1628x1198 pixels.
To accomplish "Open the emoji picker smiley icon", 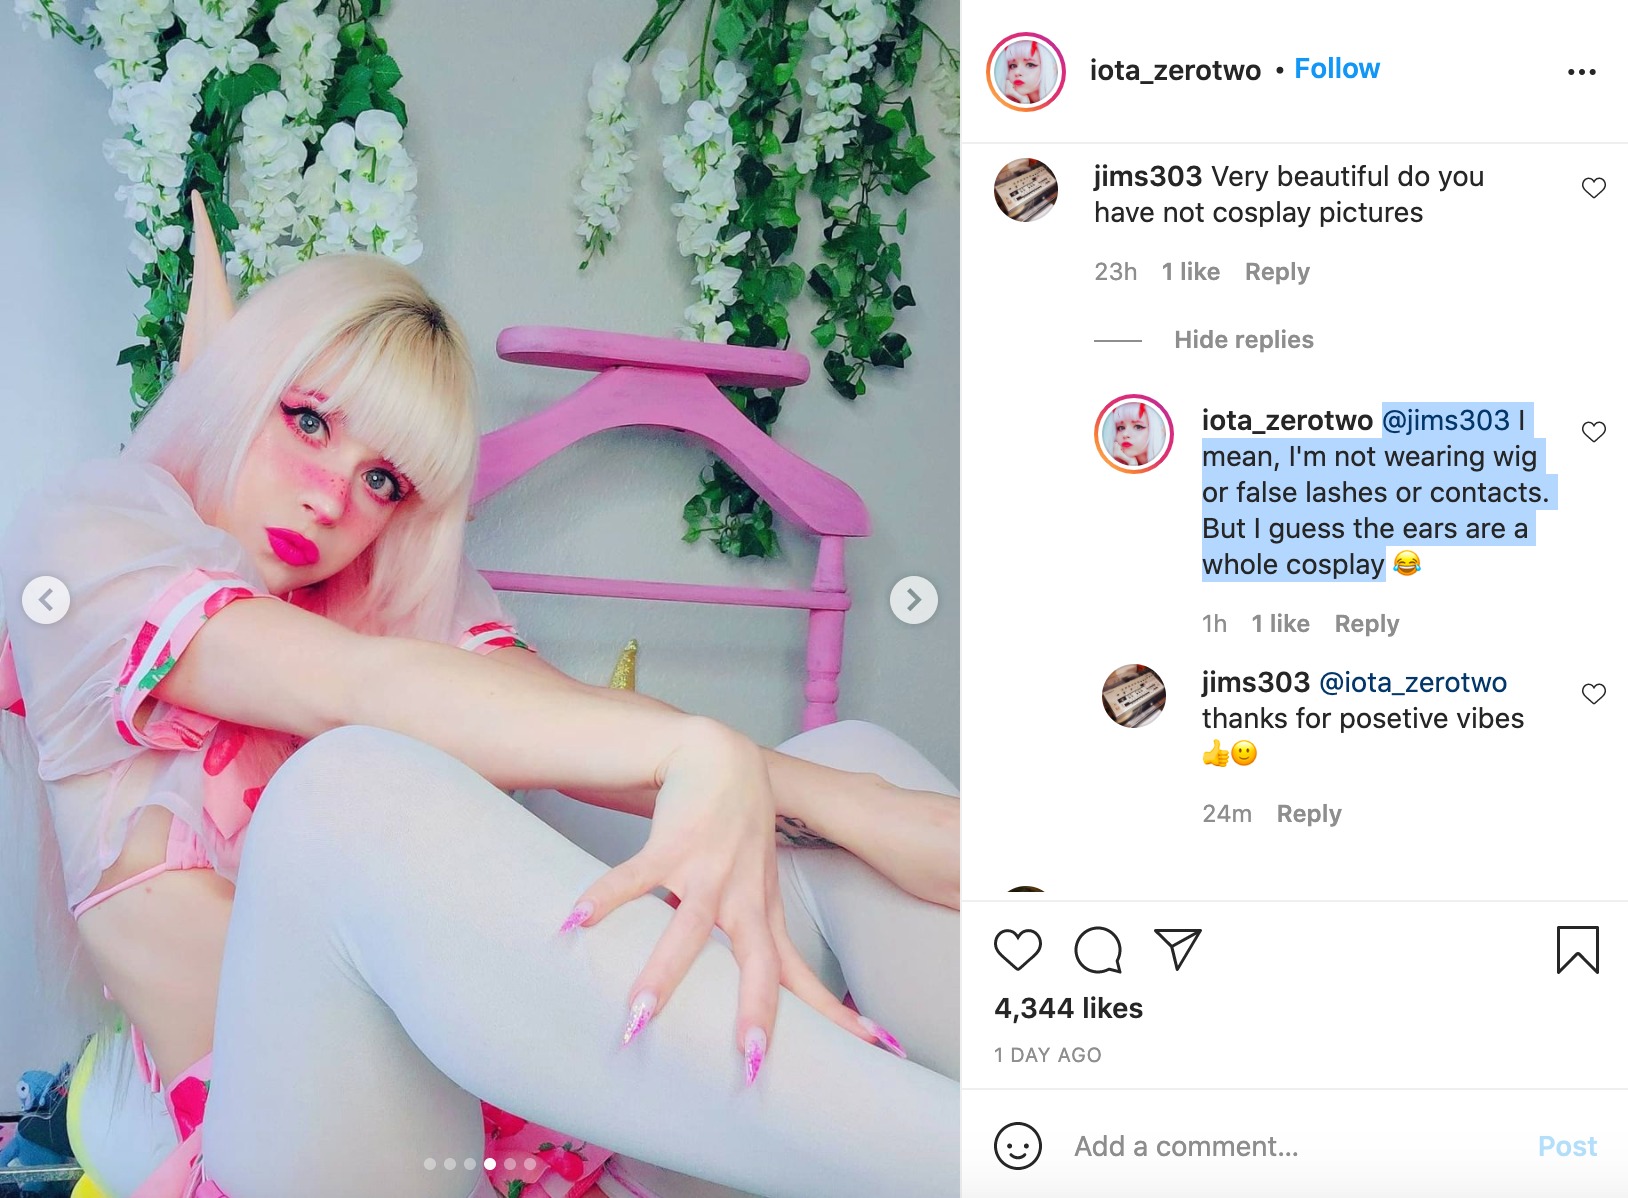I will coord(1018,1145).
